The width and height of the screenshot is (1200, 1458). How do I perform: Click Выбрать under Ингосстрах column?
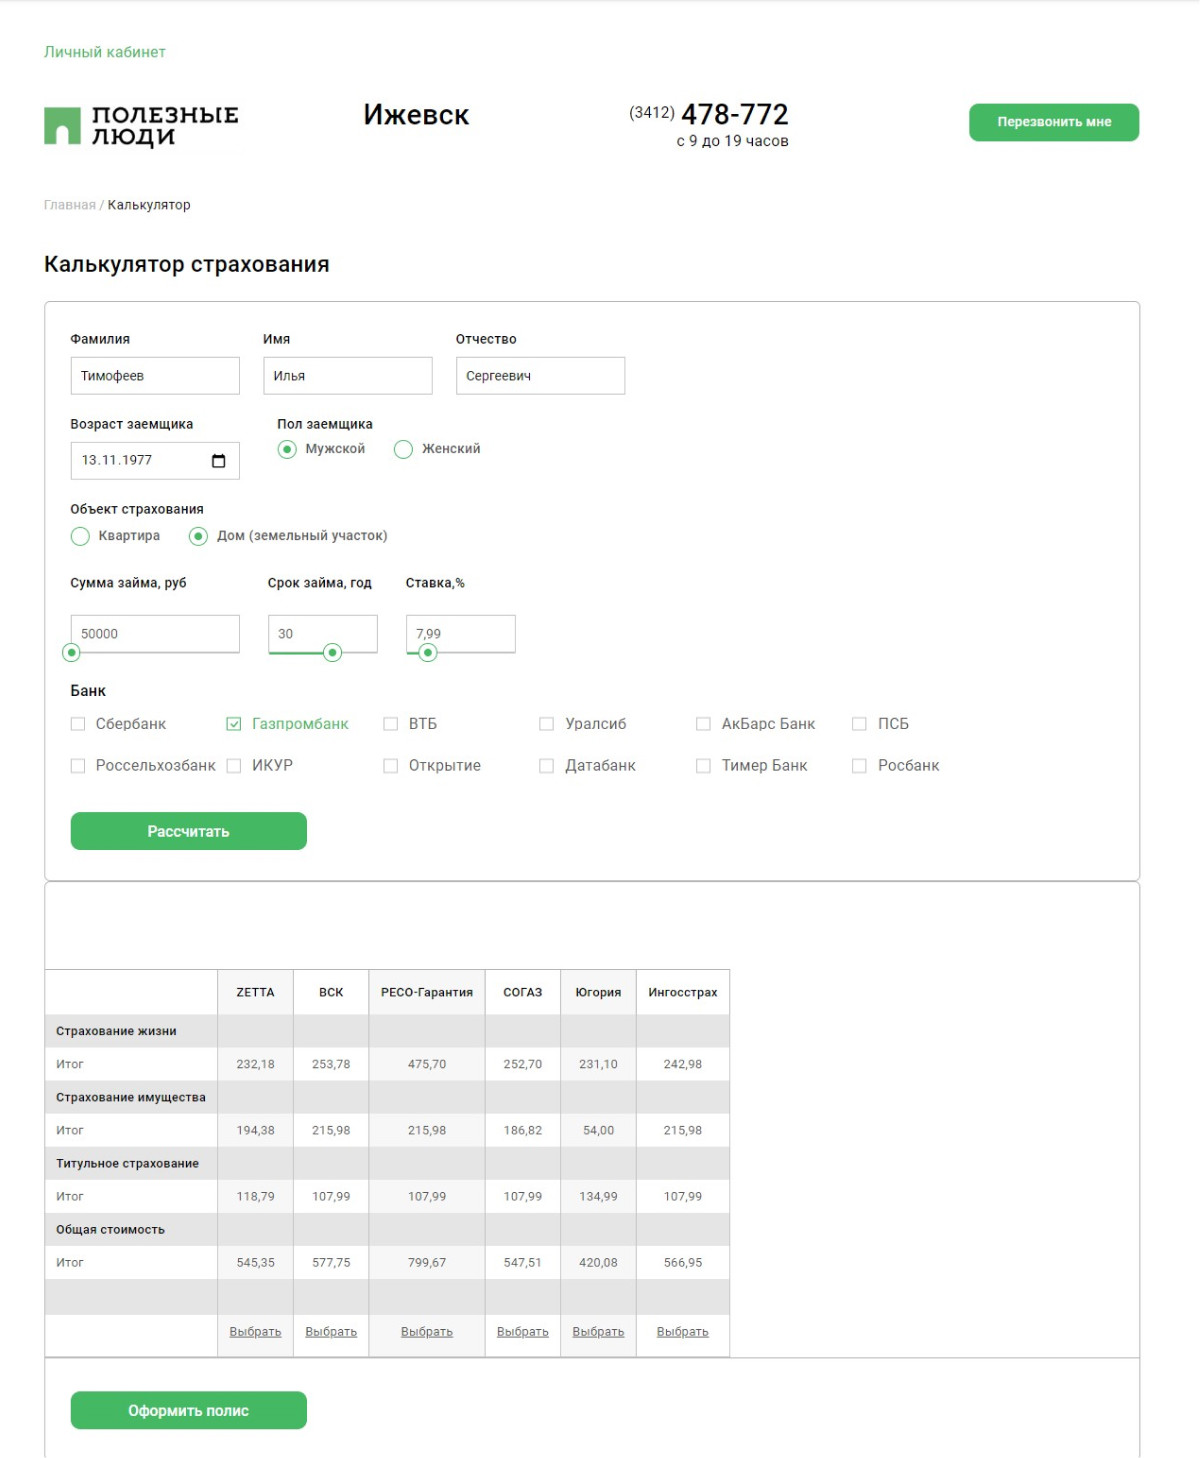pyautogui.click(x=683, y=1332)
